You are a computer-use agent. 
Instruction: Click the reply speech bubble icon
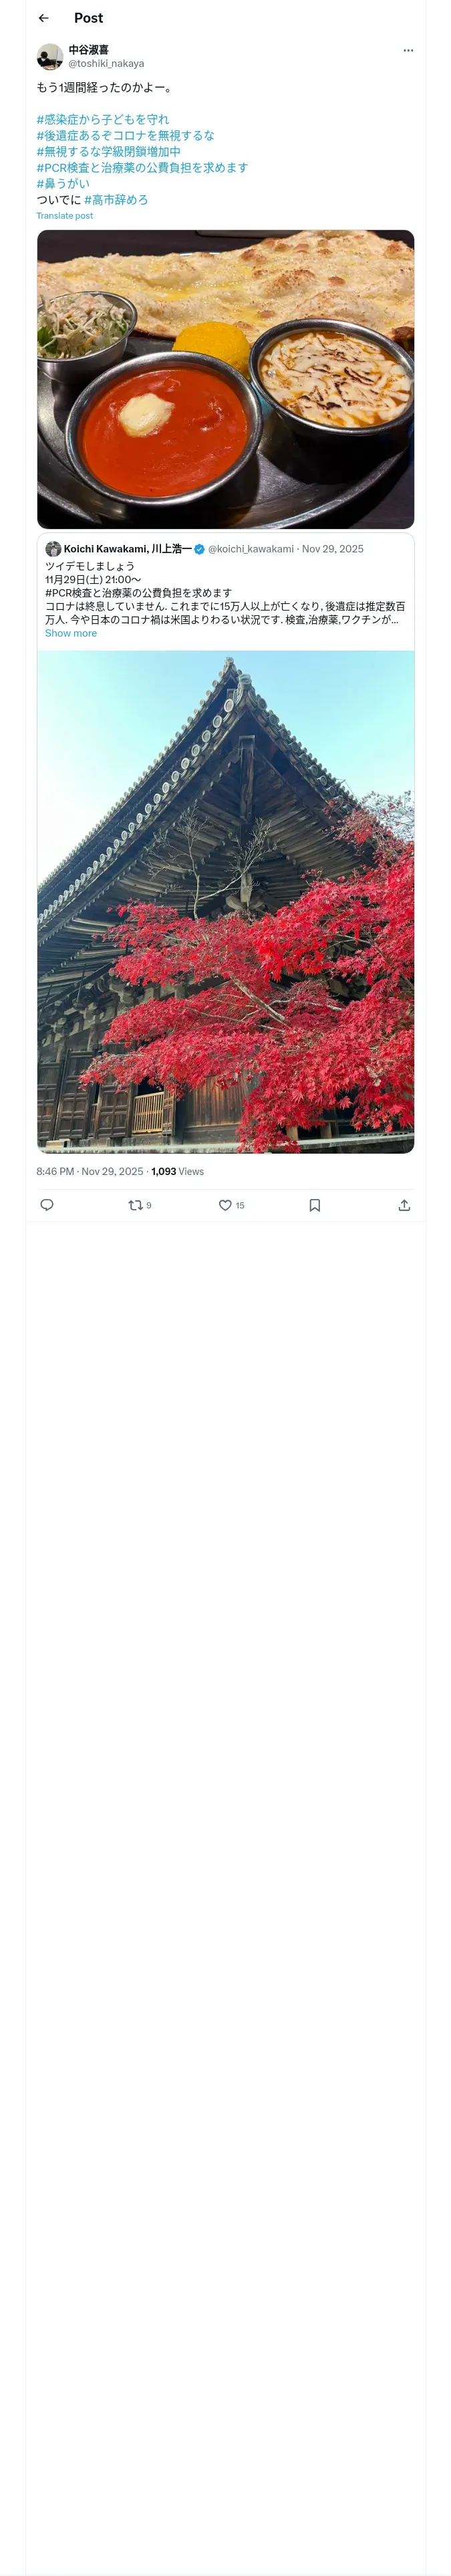[x=47, y=1205]
